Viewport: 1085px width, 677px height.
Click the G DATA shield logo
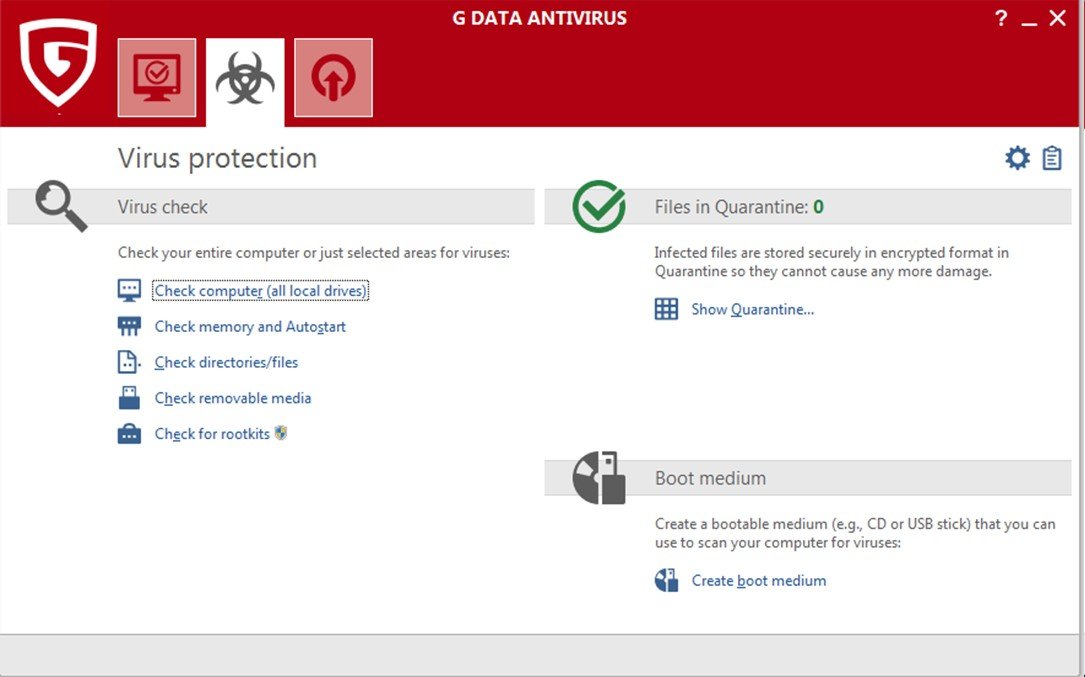click(x=58, y=62)
